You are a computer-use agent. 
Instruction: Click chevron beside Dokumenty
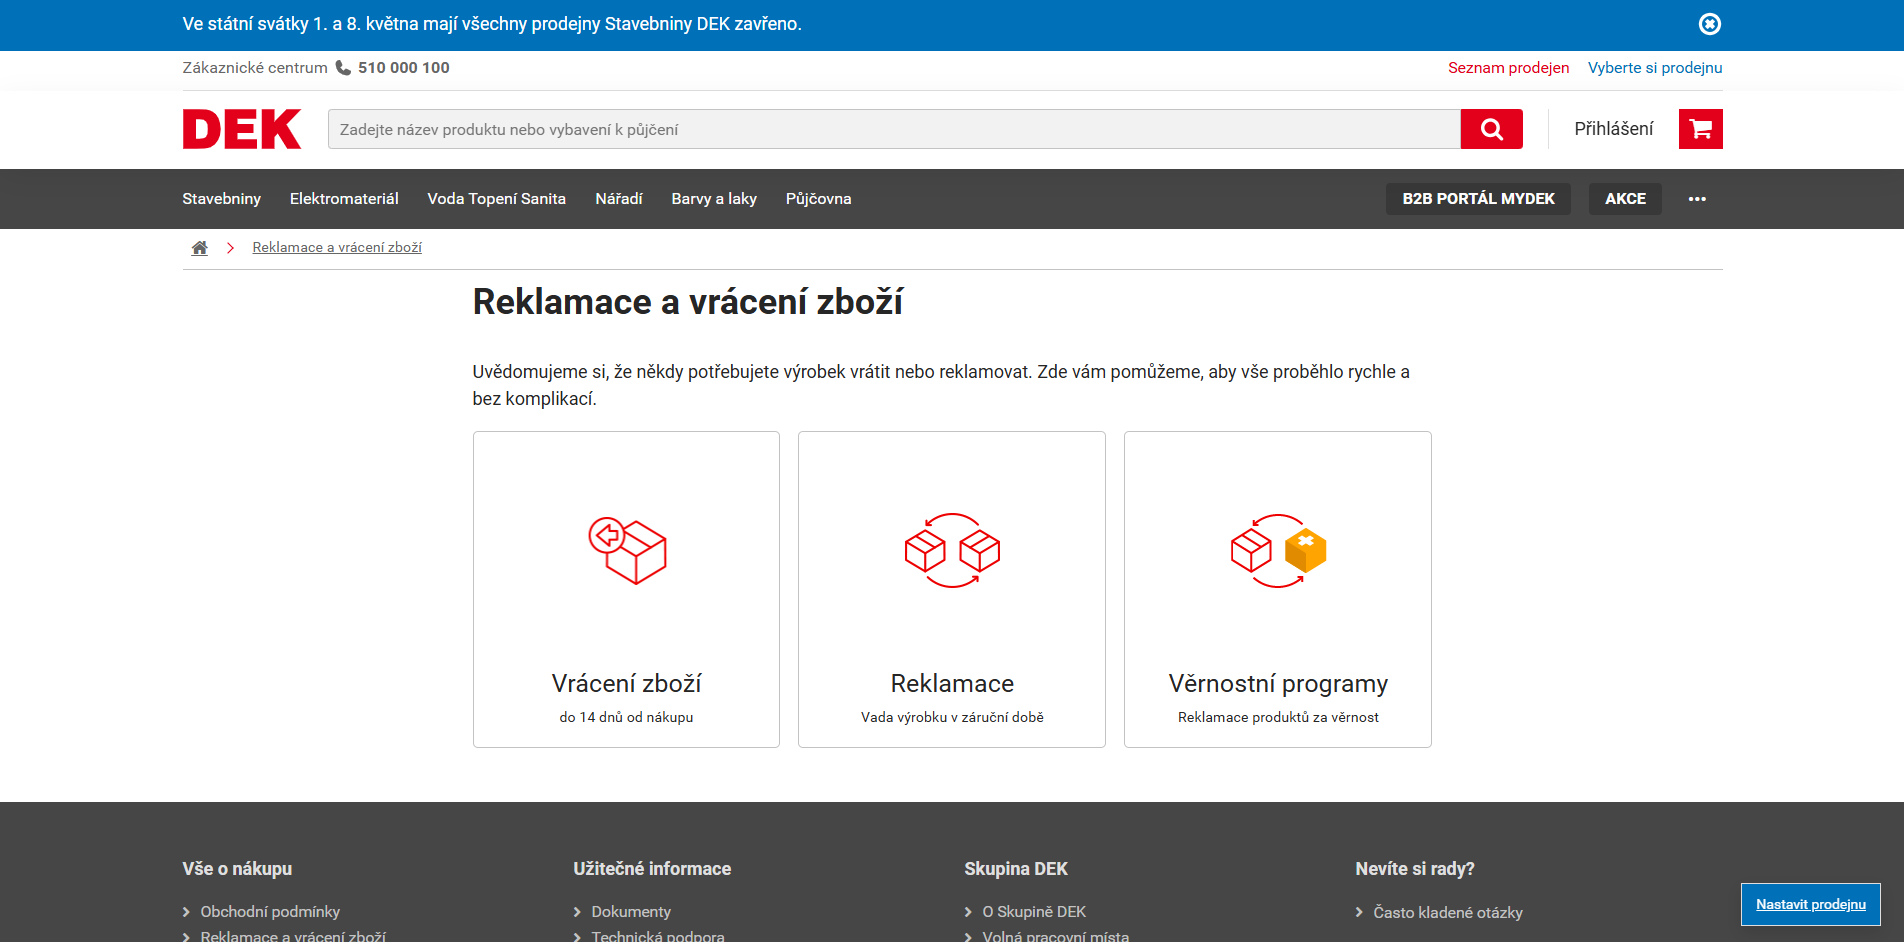click(x=577, y=912)
